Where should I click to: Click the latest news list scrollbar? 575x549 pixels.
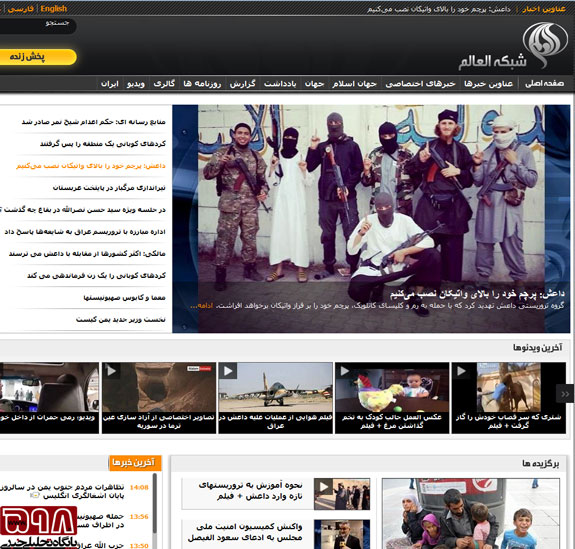tap(155, 503)
